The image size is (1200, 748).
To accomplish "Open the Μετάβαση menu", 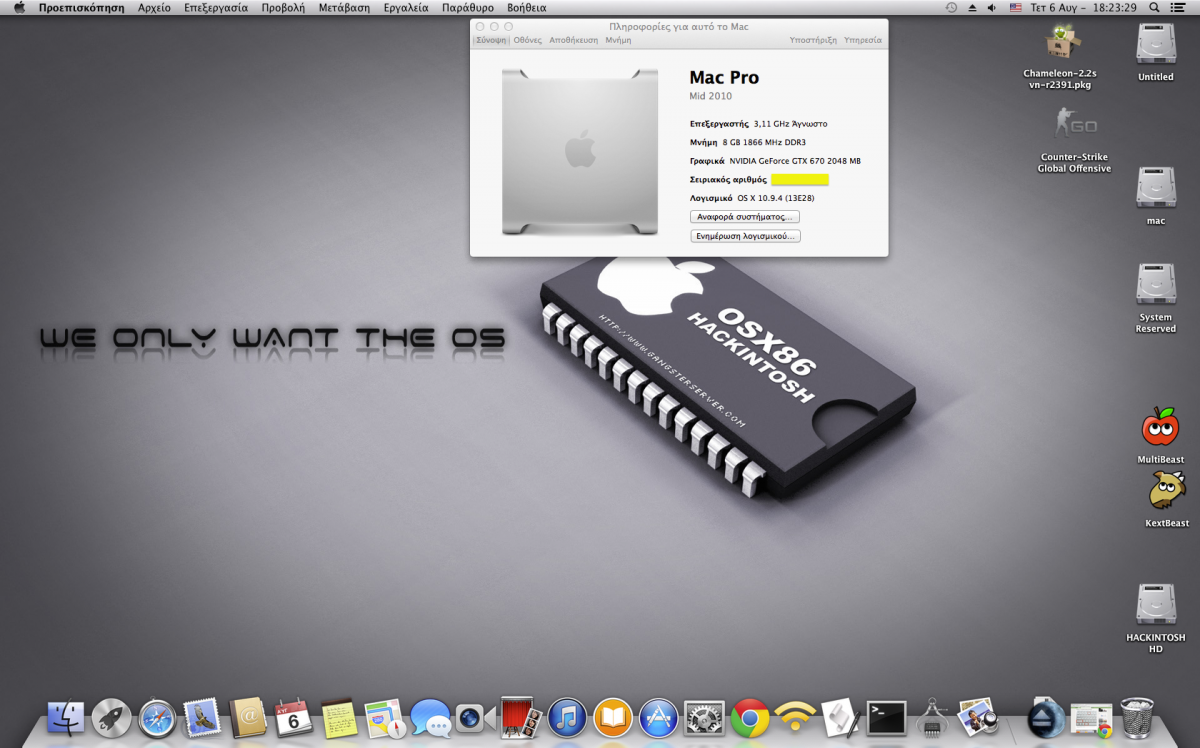I will point(345,7).
